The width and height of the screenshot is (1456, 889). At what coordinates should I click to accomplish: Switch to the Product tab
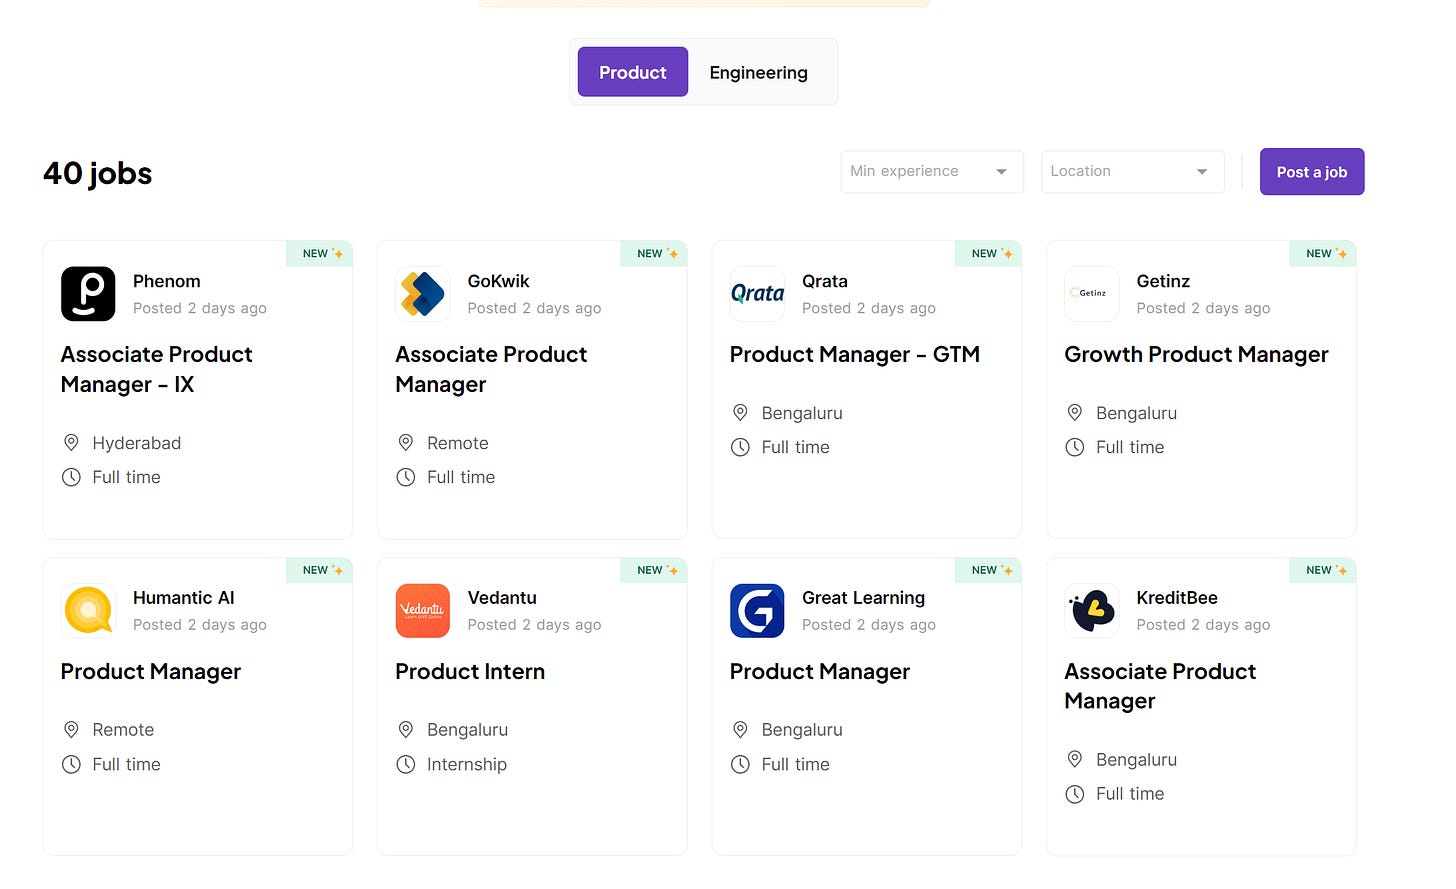click(x=633, y=72)
